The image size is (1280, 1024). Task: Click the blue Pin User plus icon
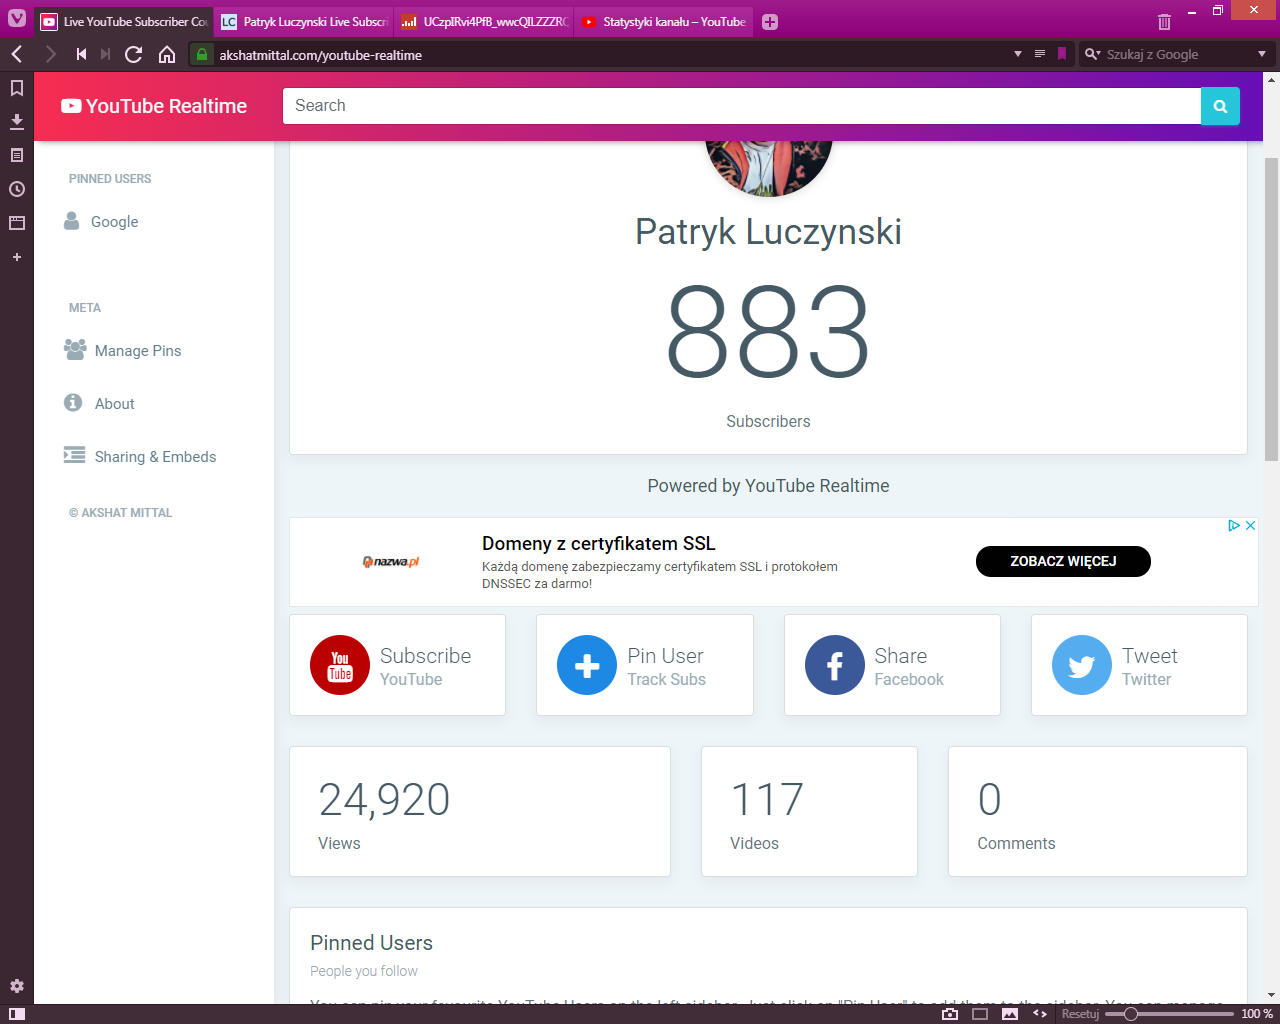tap(587, 665)
